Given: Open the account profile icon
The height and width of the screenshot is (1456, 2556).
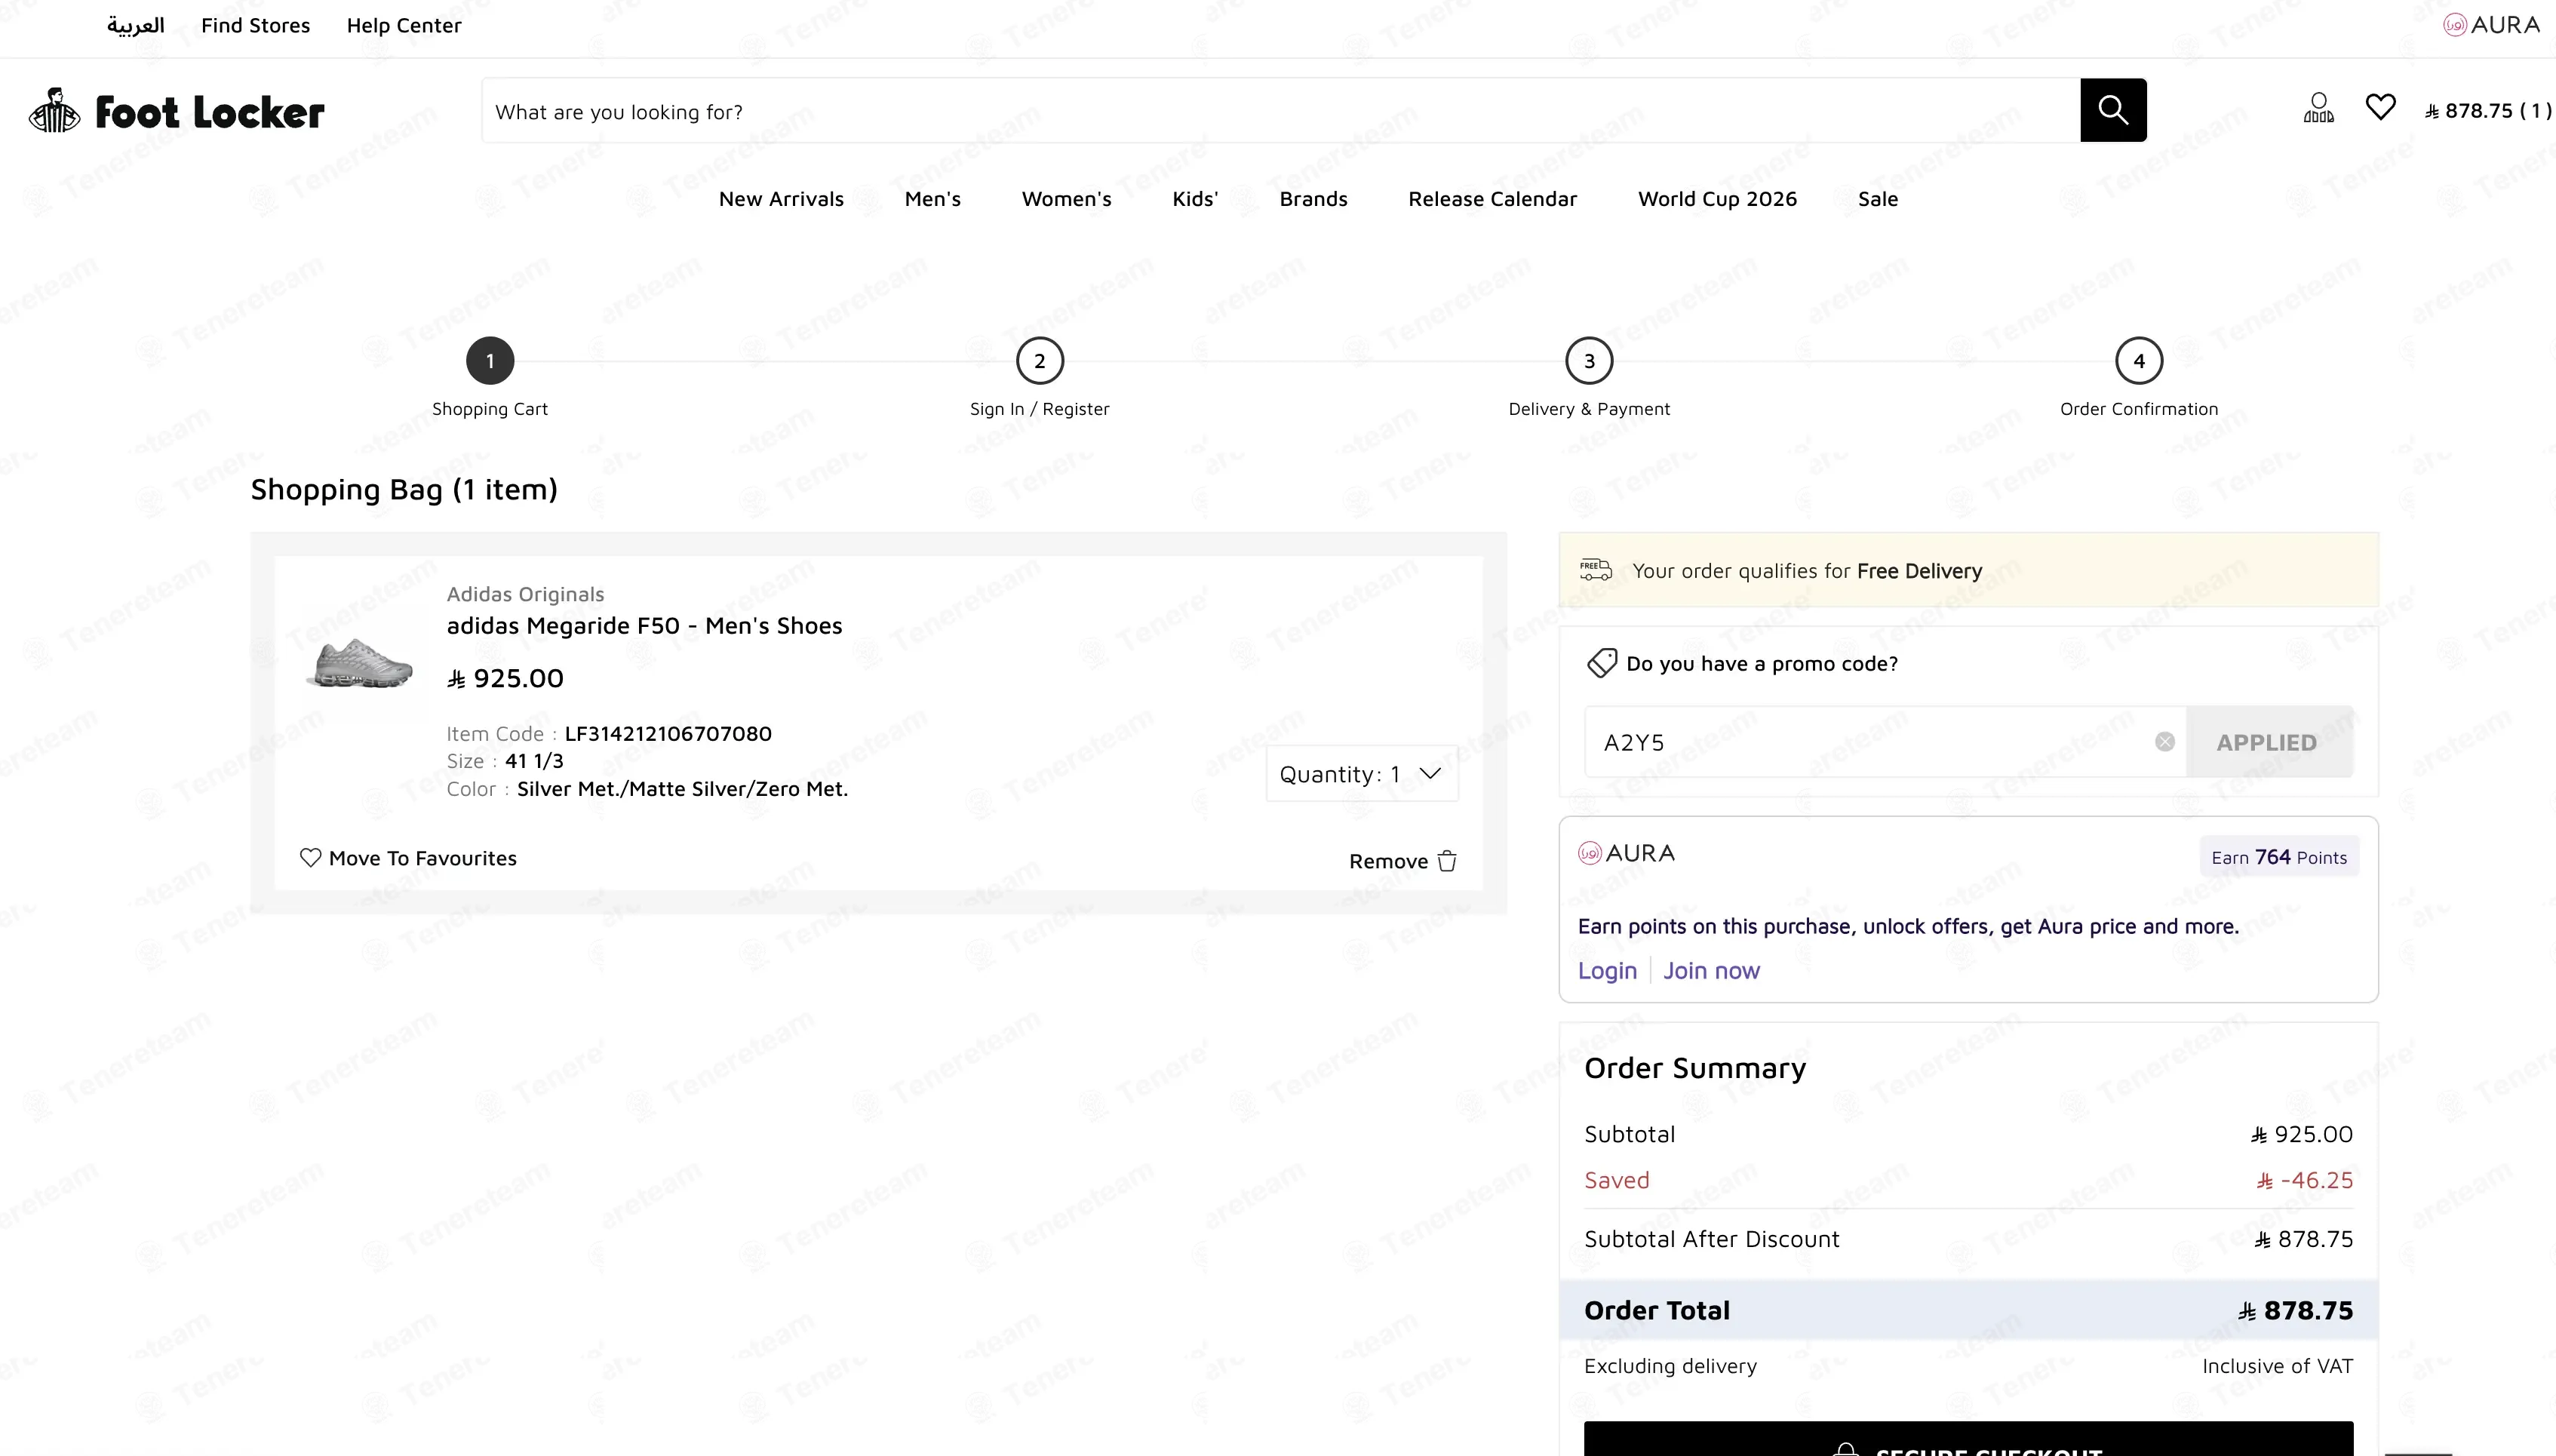Looking at the screenshot, I should tap(2318, 107).
